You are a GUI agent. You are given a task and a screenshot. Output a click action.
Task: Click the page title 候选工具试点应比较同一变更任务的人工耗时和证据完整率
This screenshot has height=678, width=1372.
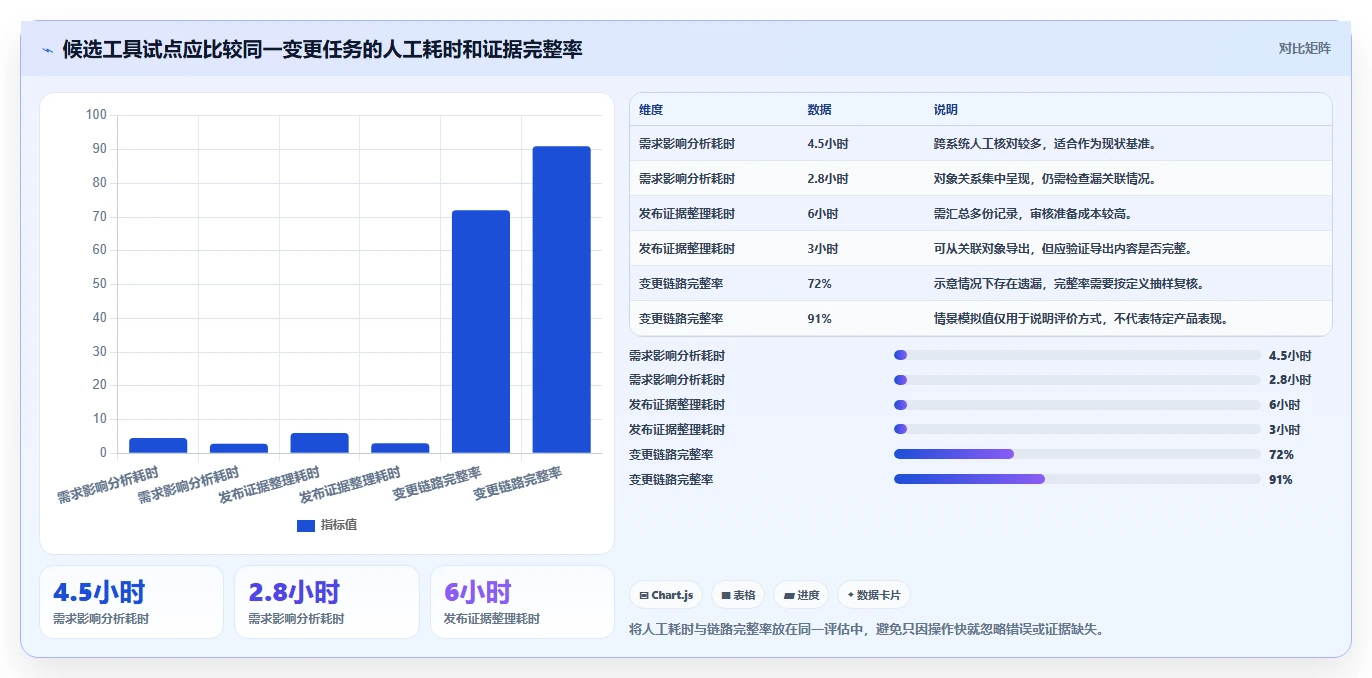322,49
